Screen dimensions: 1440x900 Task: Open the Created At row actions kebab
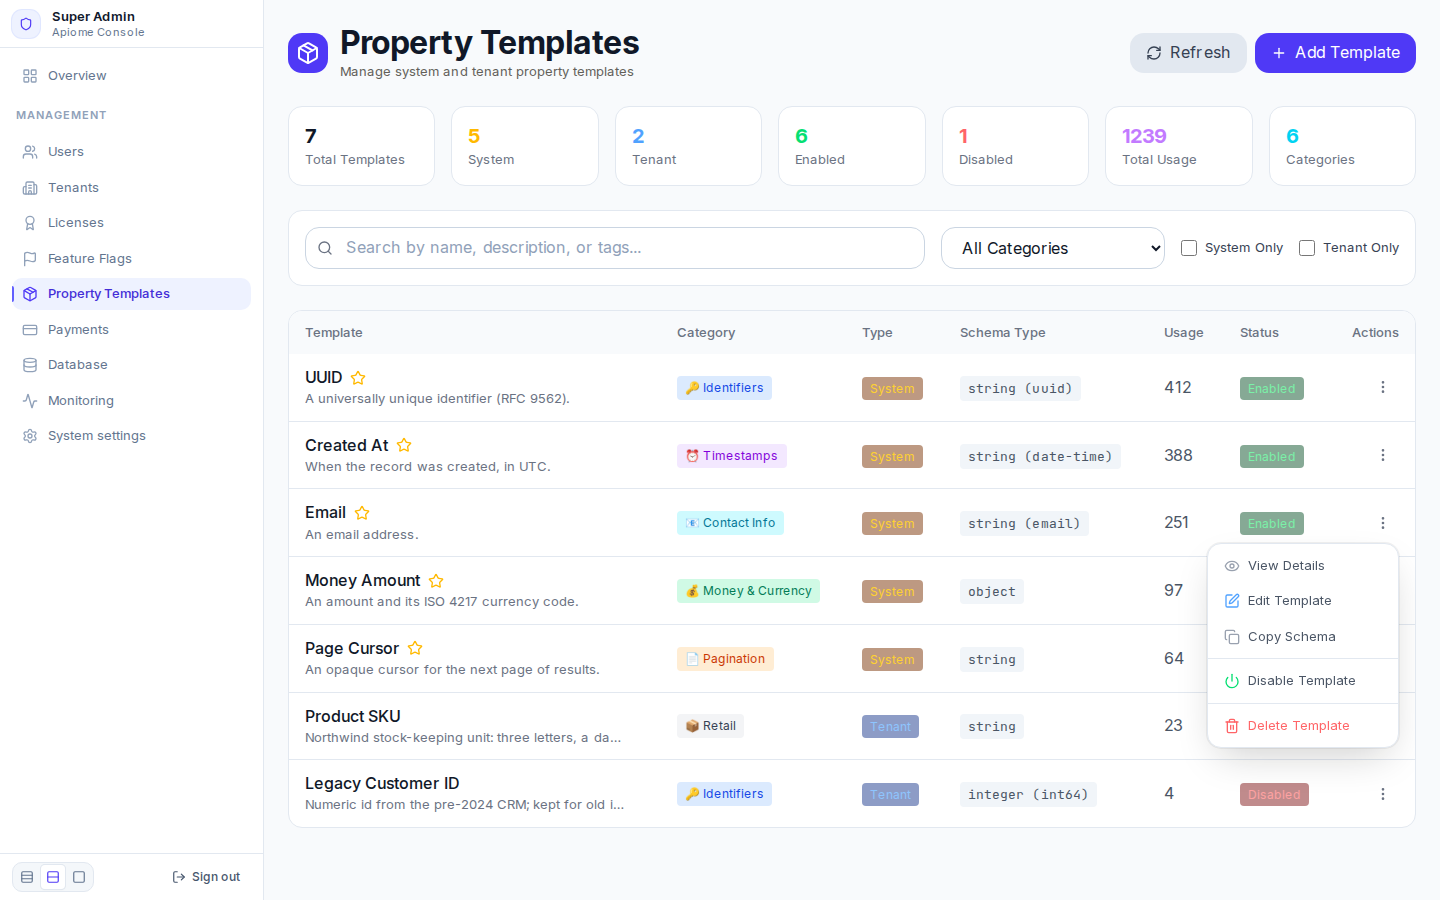pyautogui.click(x=1383, y=455)
